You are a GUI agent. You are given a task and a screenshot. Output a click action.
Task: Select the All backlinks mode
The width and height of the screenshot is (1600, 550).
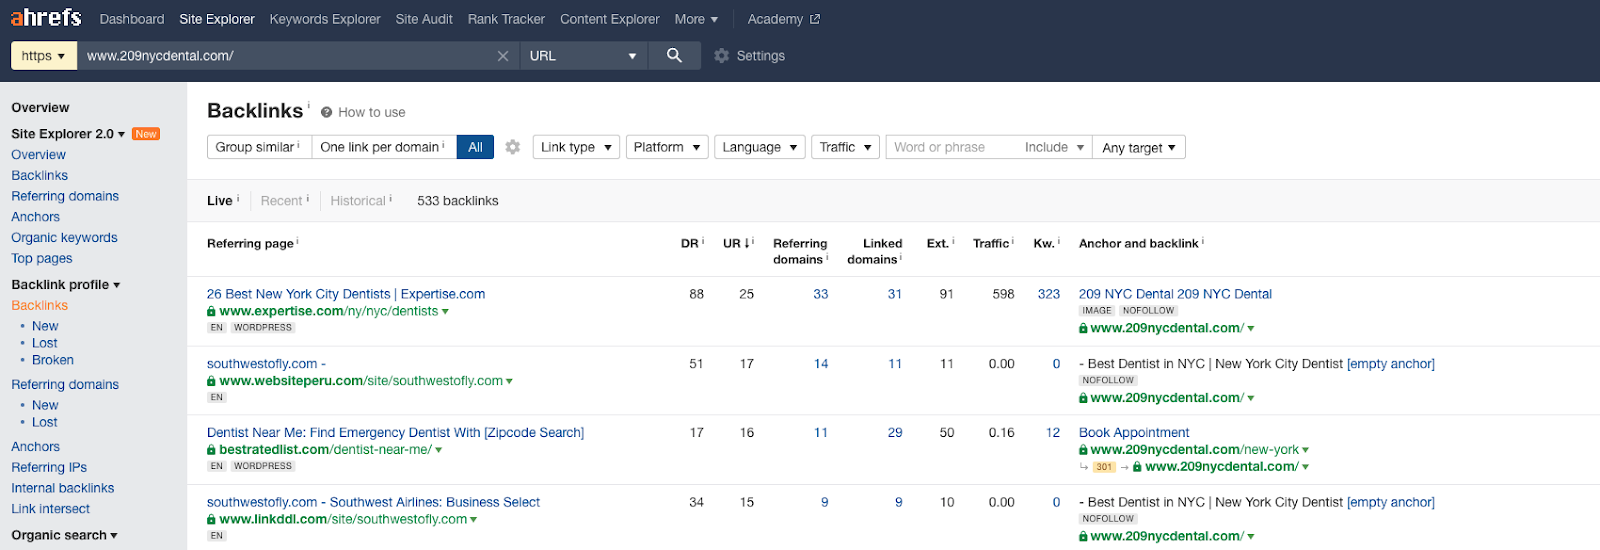pos(475,147)
